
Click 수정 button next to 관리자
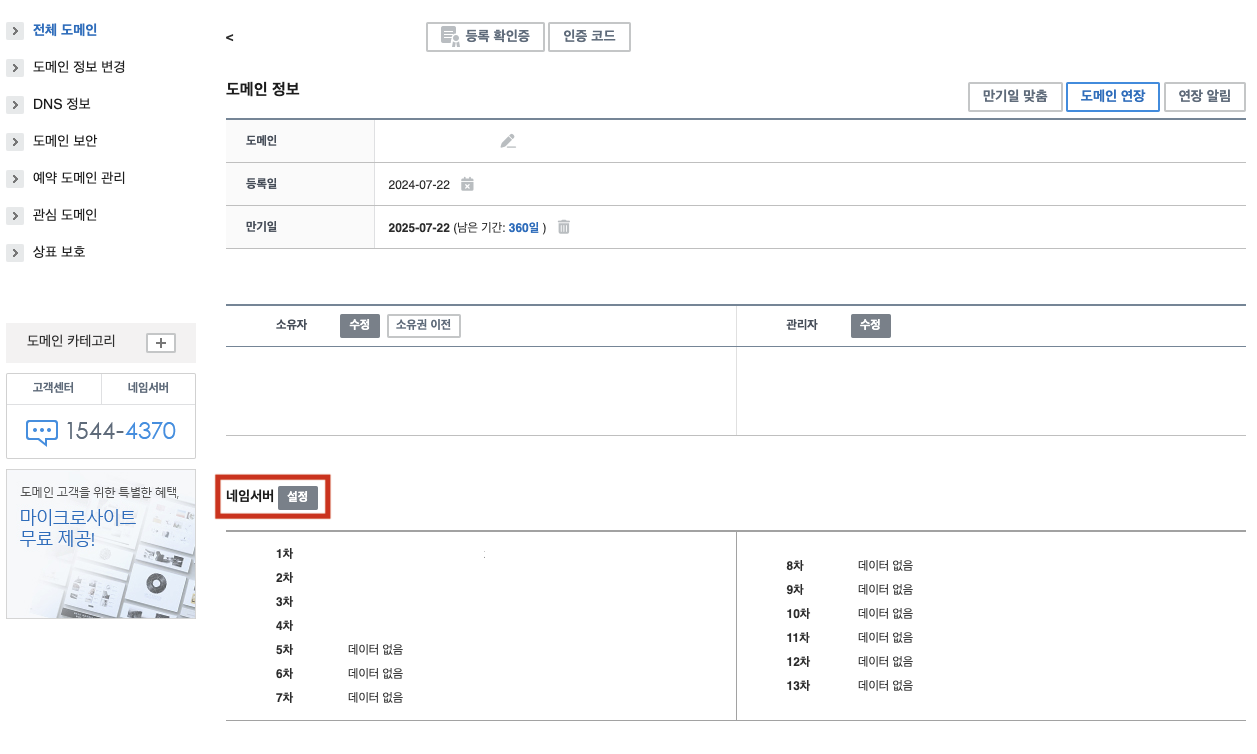pos(871,326)
